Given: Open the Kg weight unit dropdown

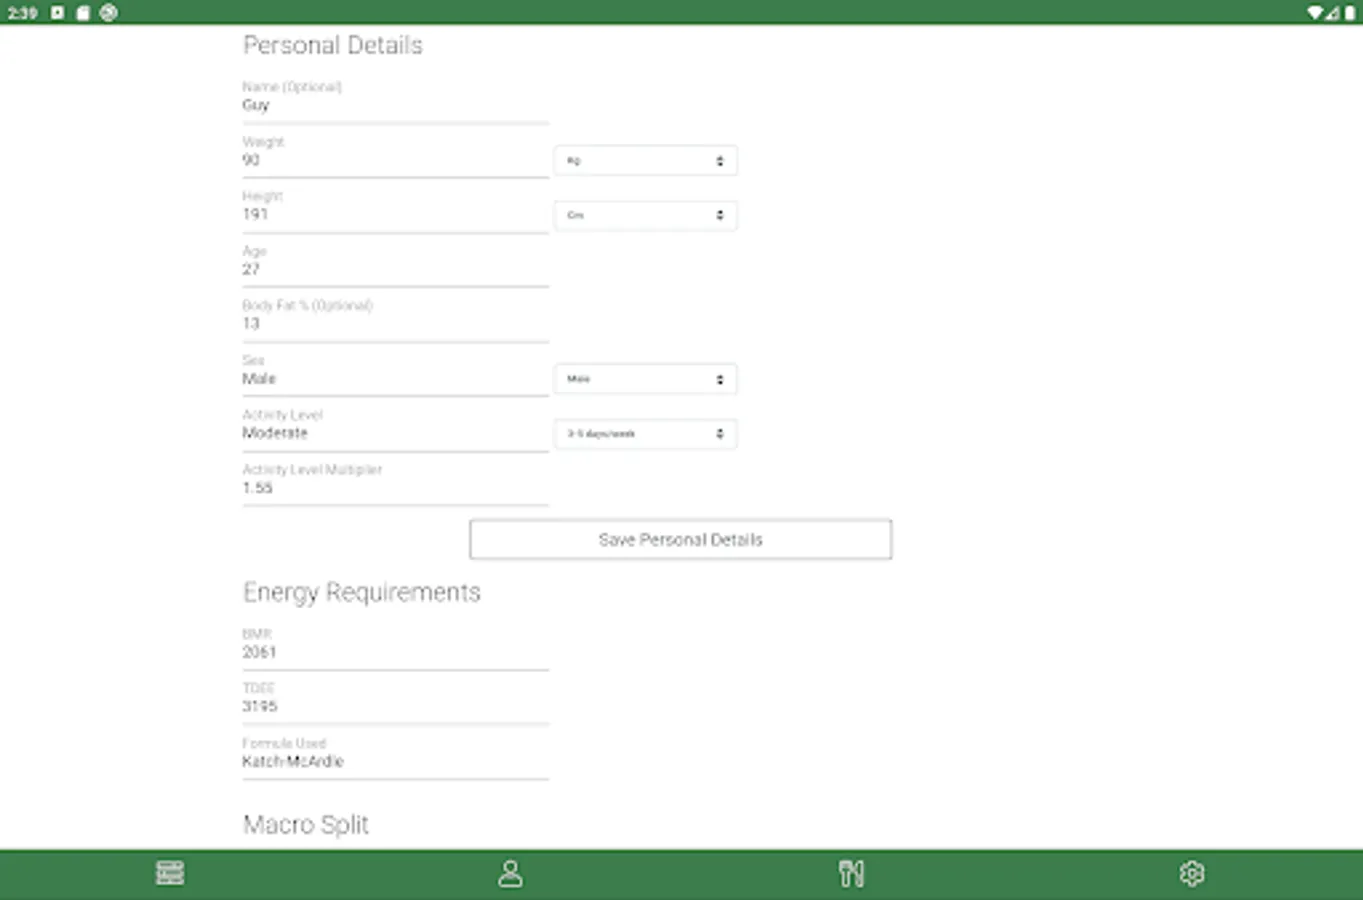Looking at the screenshot, I should click(645, 160).
